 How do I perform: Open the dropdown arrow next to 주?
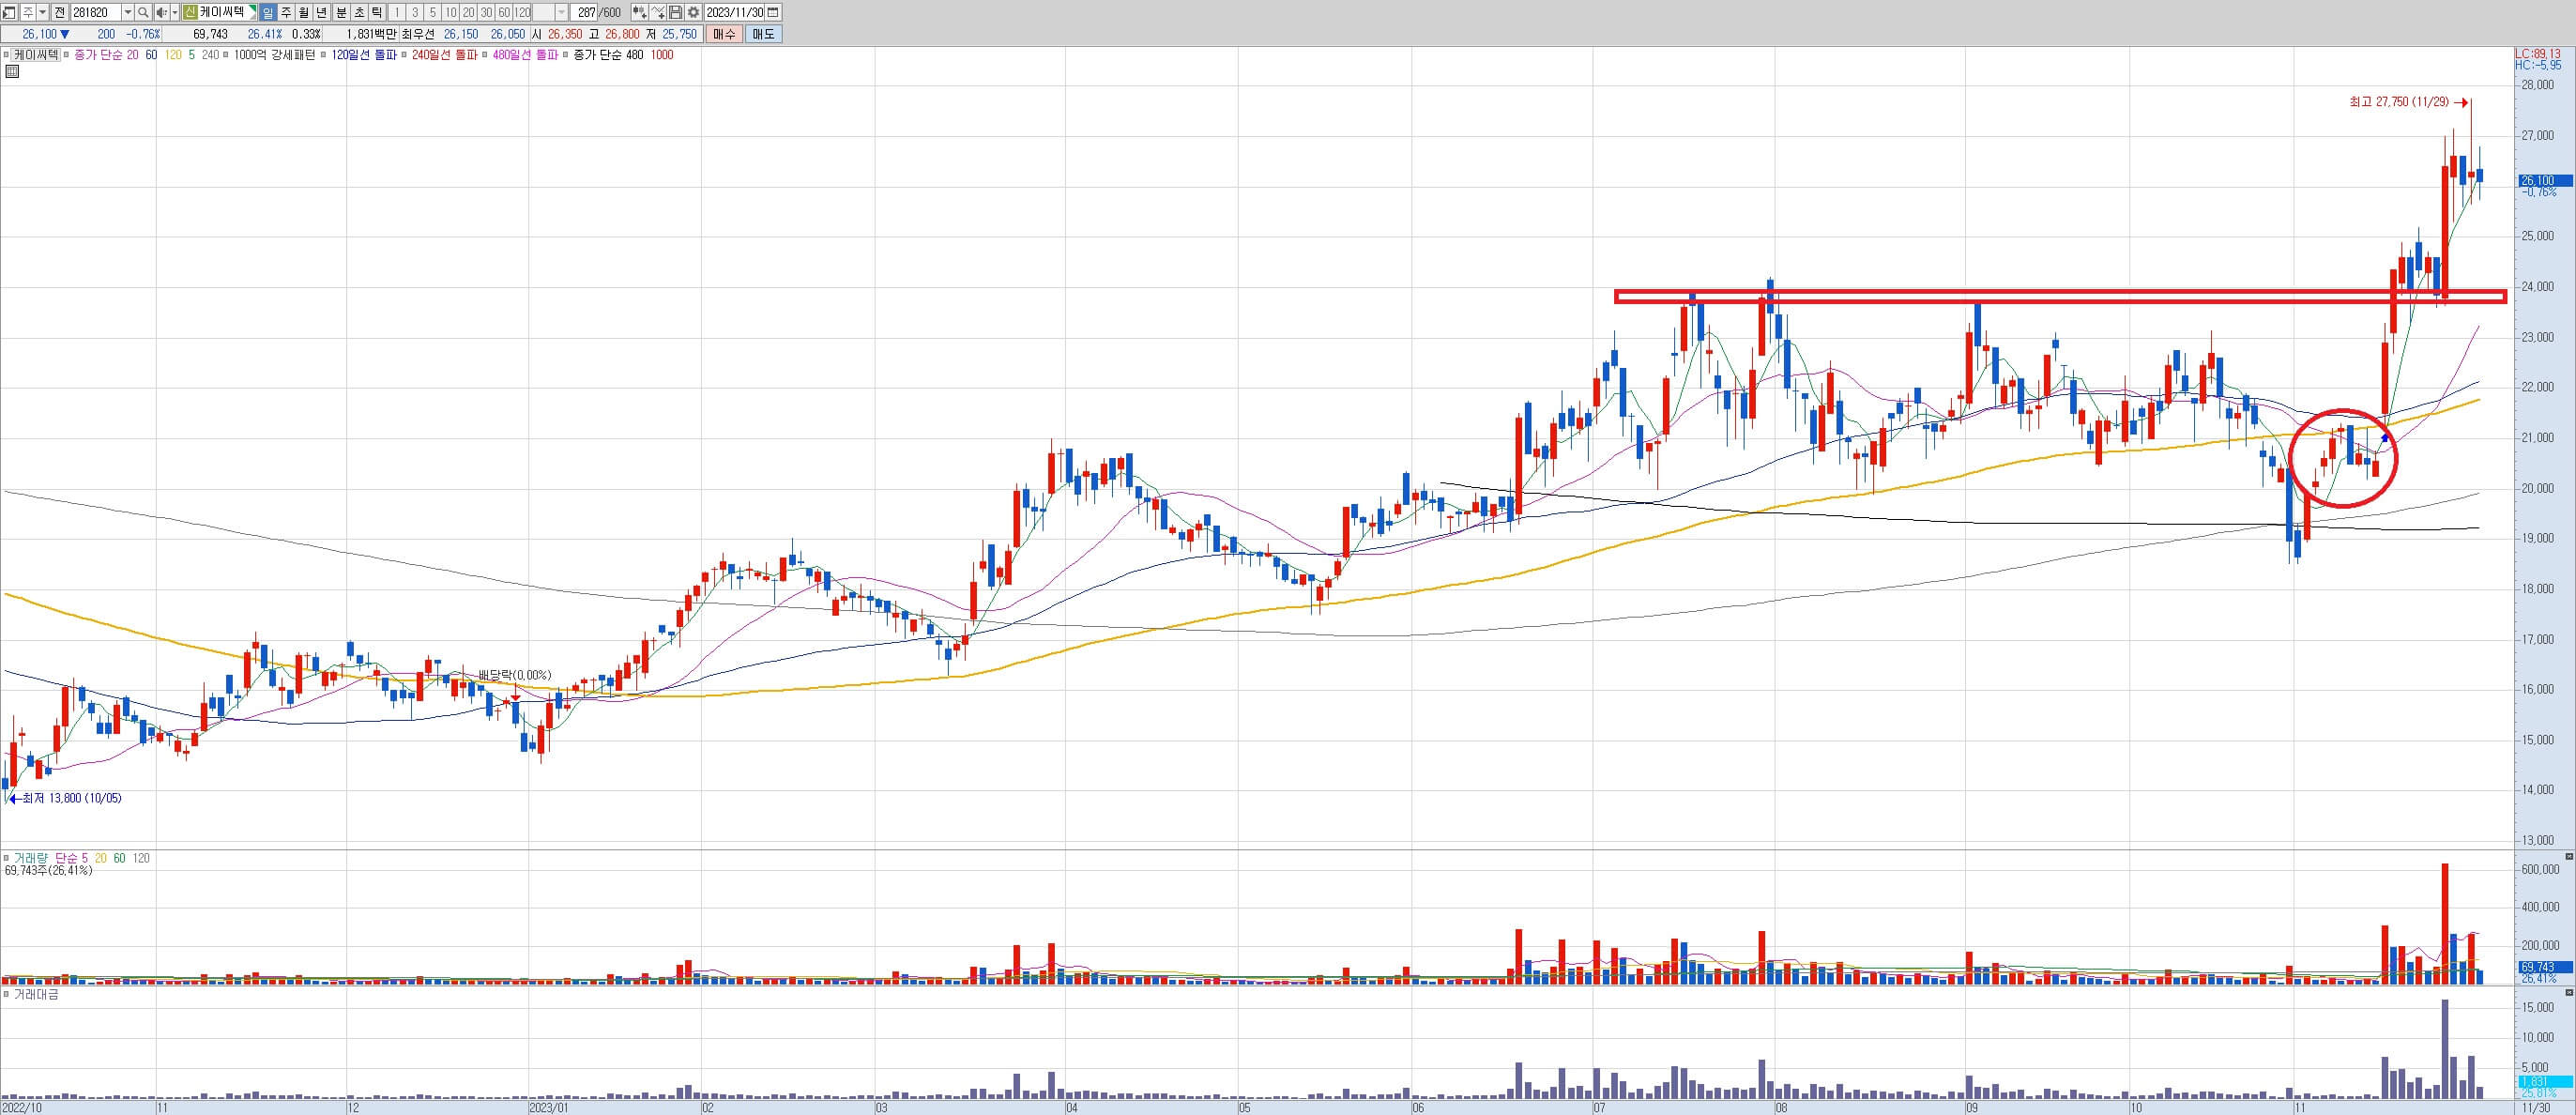point(43,12)
